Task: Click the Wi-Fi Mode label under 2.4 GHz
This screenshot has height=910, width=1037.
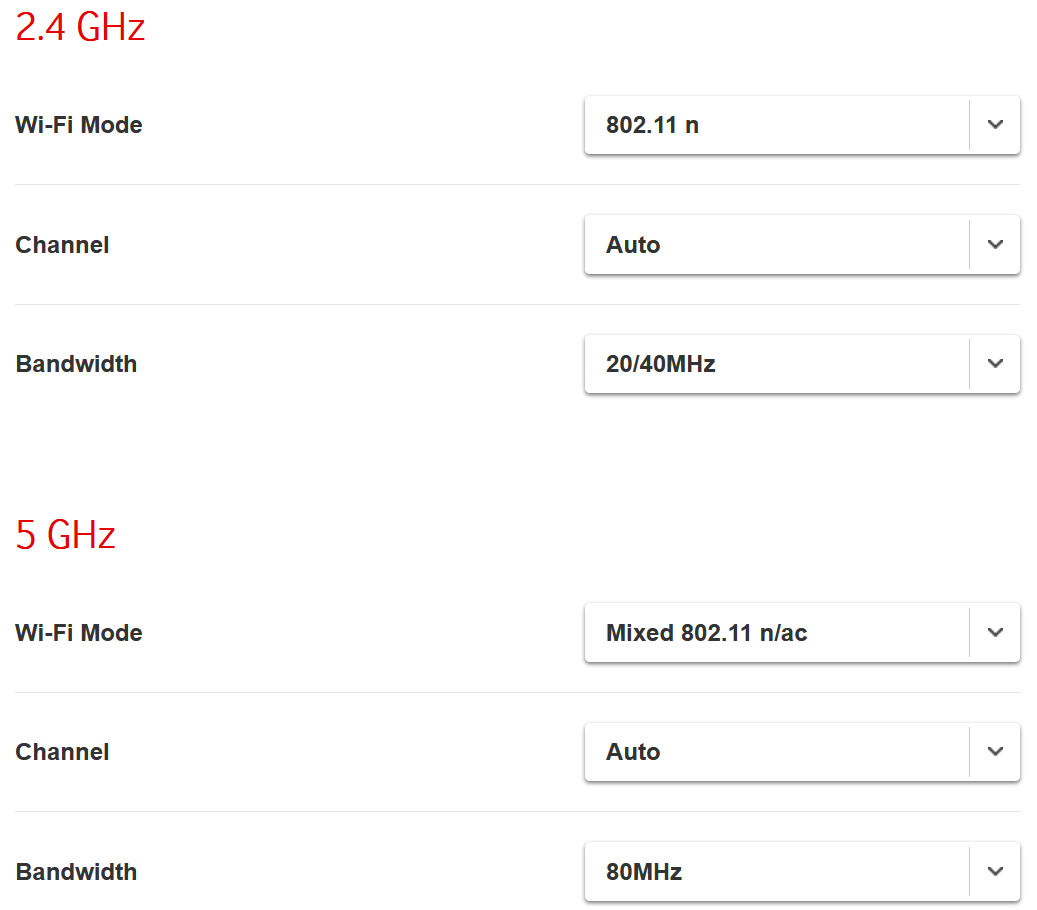Action: point(79,125)
